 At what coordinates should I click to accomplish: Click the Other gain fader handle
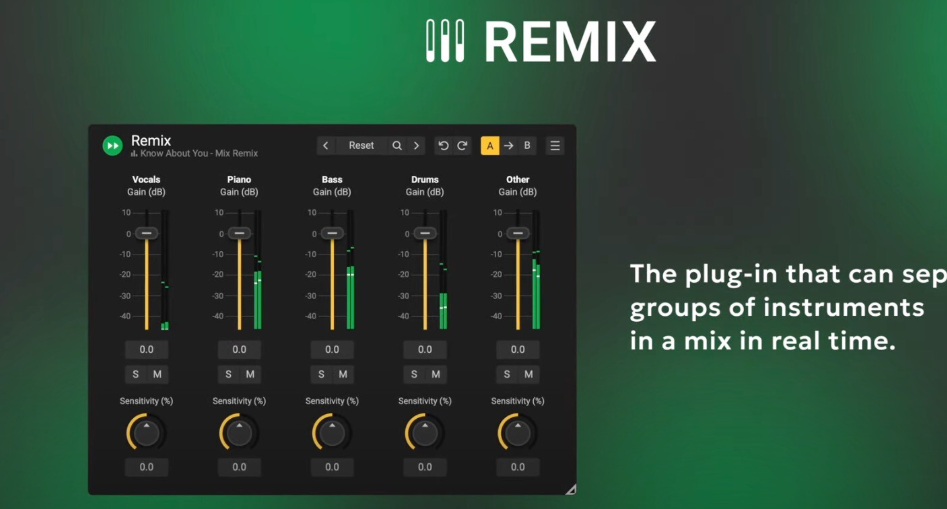coord(518,233)
